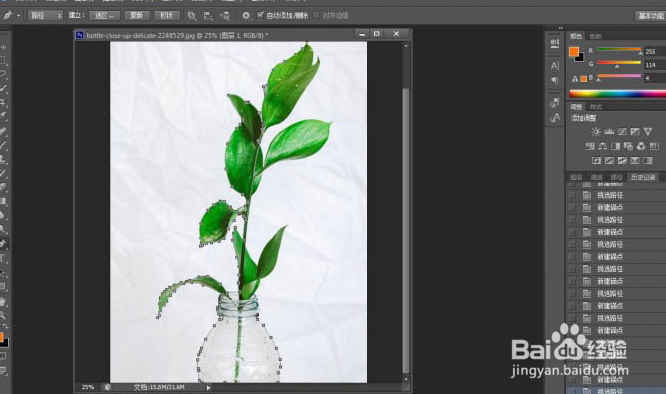Image resolution: width=666 pixels, height=394 pixels.
Task: Open the Pen tool preset picker
Action: [17, 16]
